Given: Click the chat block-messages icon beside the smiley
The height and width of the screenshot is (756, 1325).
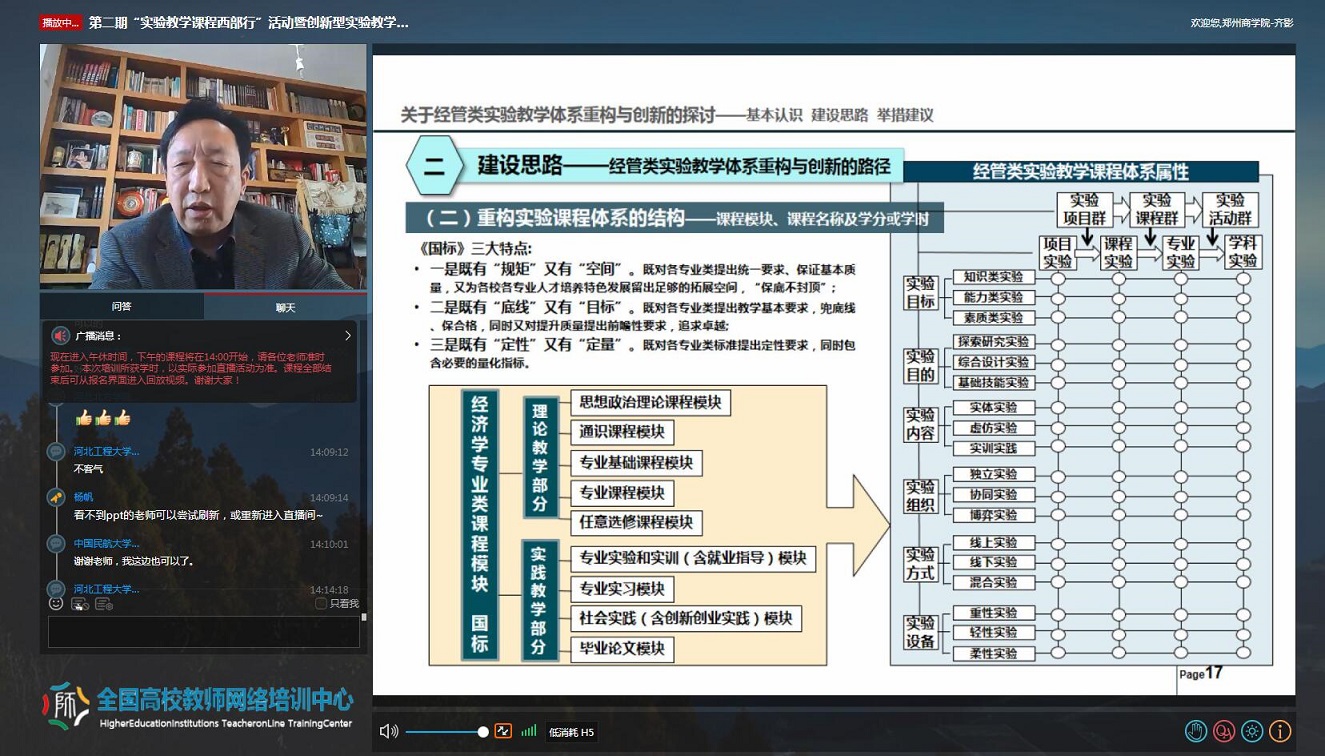Looking at the screenshot, I should click(80, 603).
